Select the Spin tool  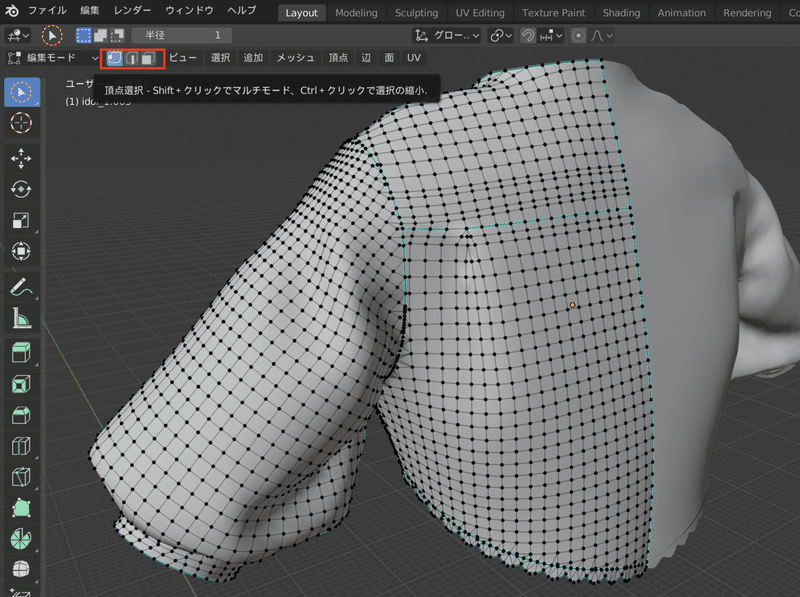(x=21, y=539)
